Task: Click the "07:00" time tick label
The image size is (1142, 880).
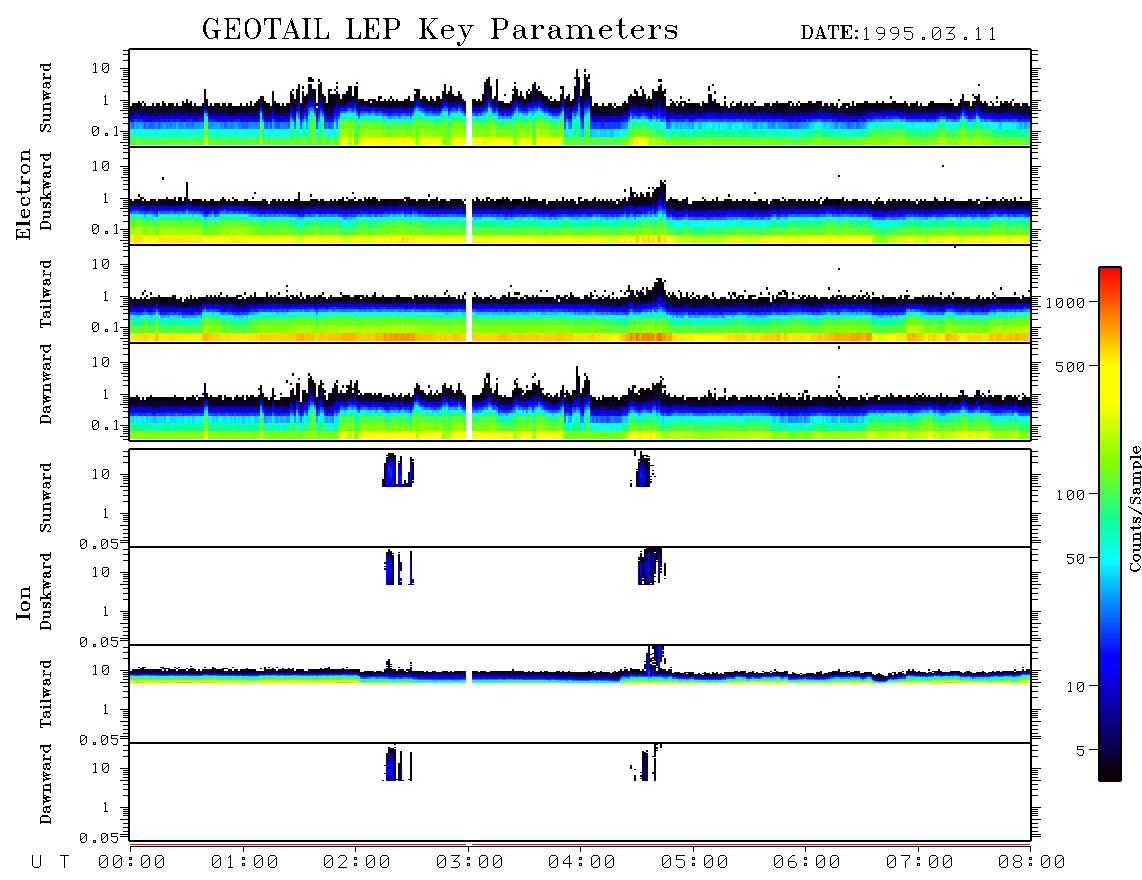Action: click(919, 863)
